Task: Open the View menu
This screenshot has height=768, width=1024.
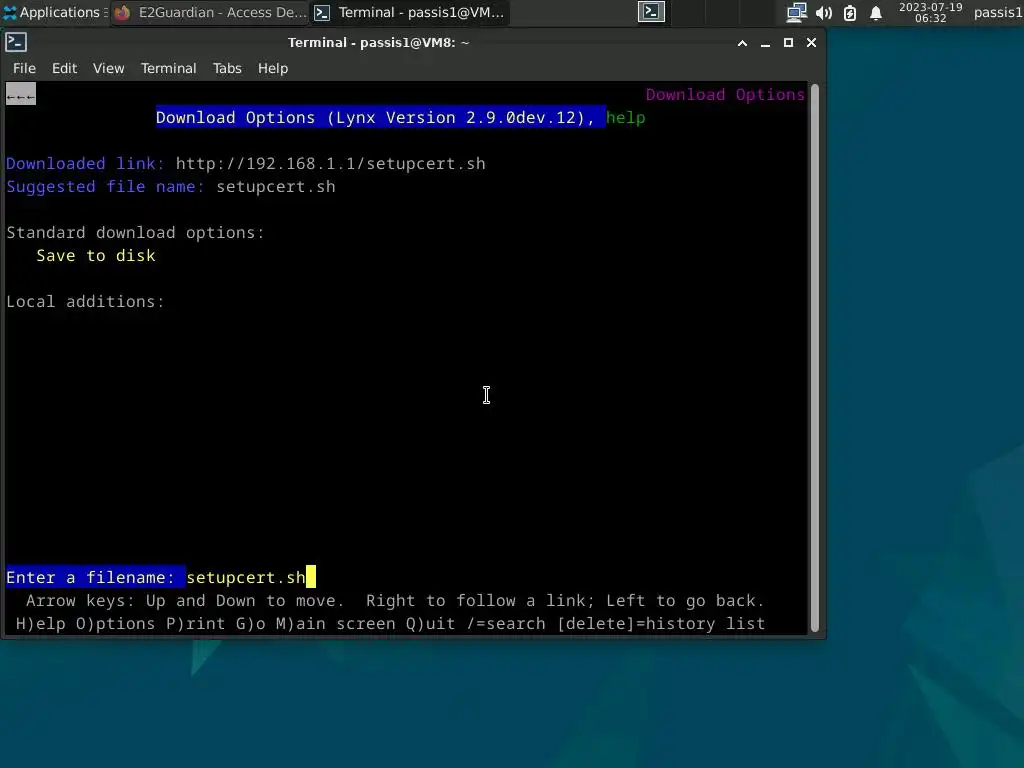Action: pyautogui.click(x=108, y=68)
